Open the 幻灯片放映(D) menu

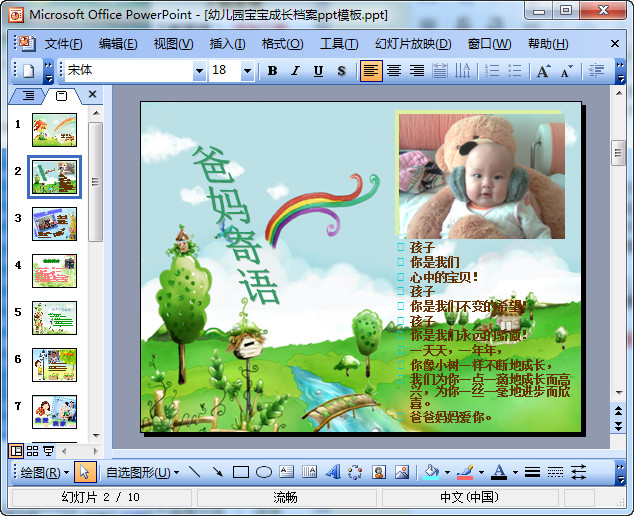(x=413, y=44)
